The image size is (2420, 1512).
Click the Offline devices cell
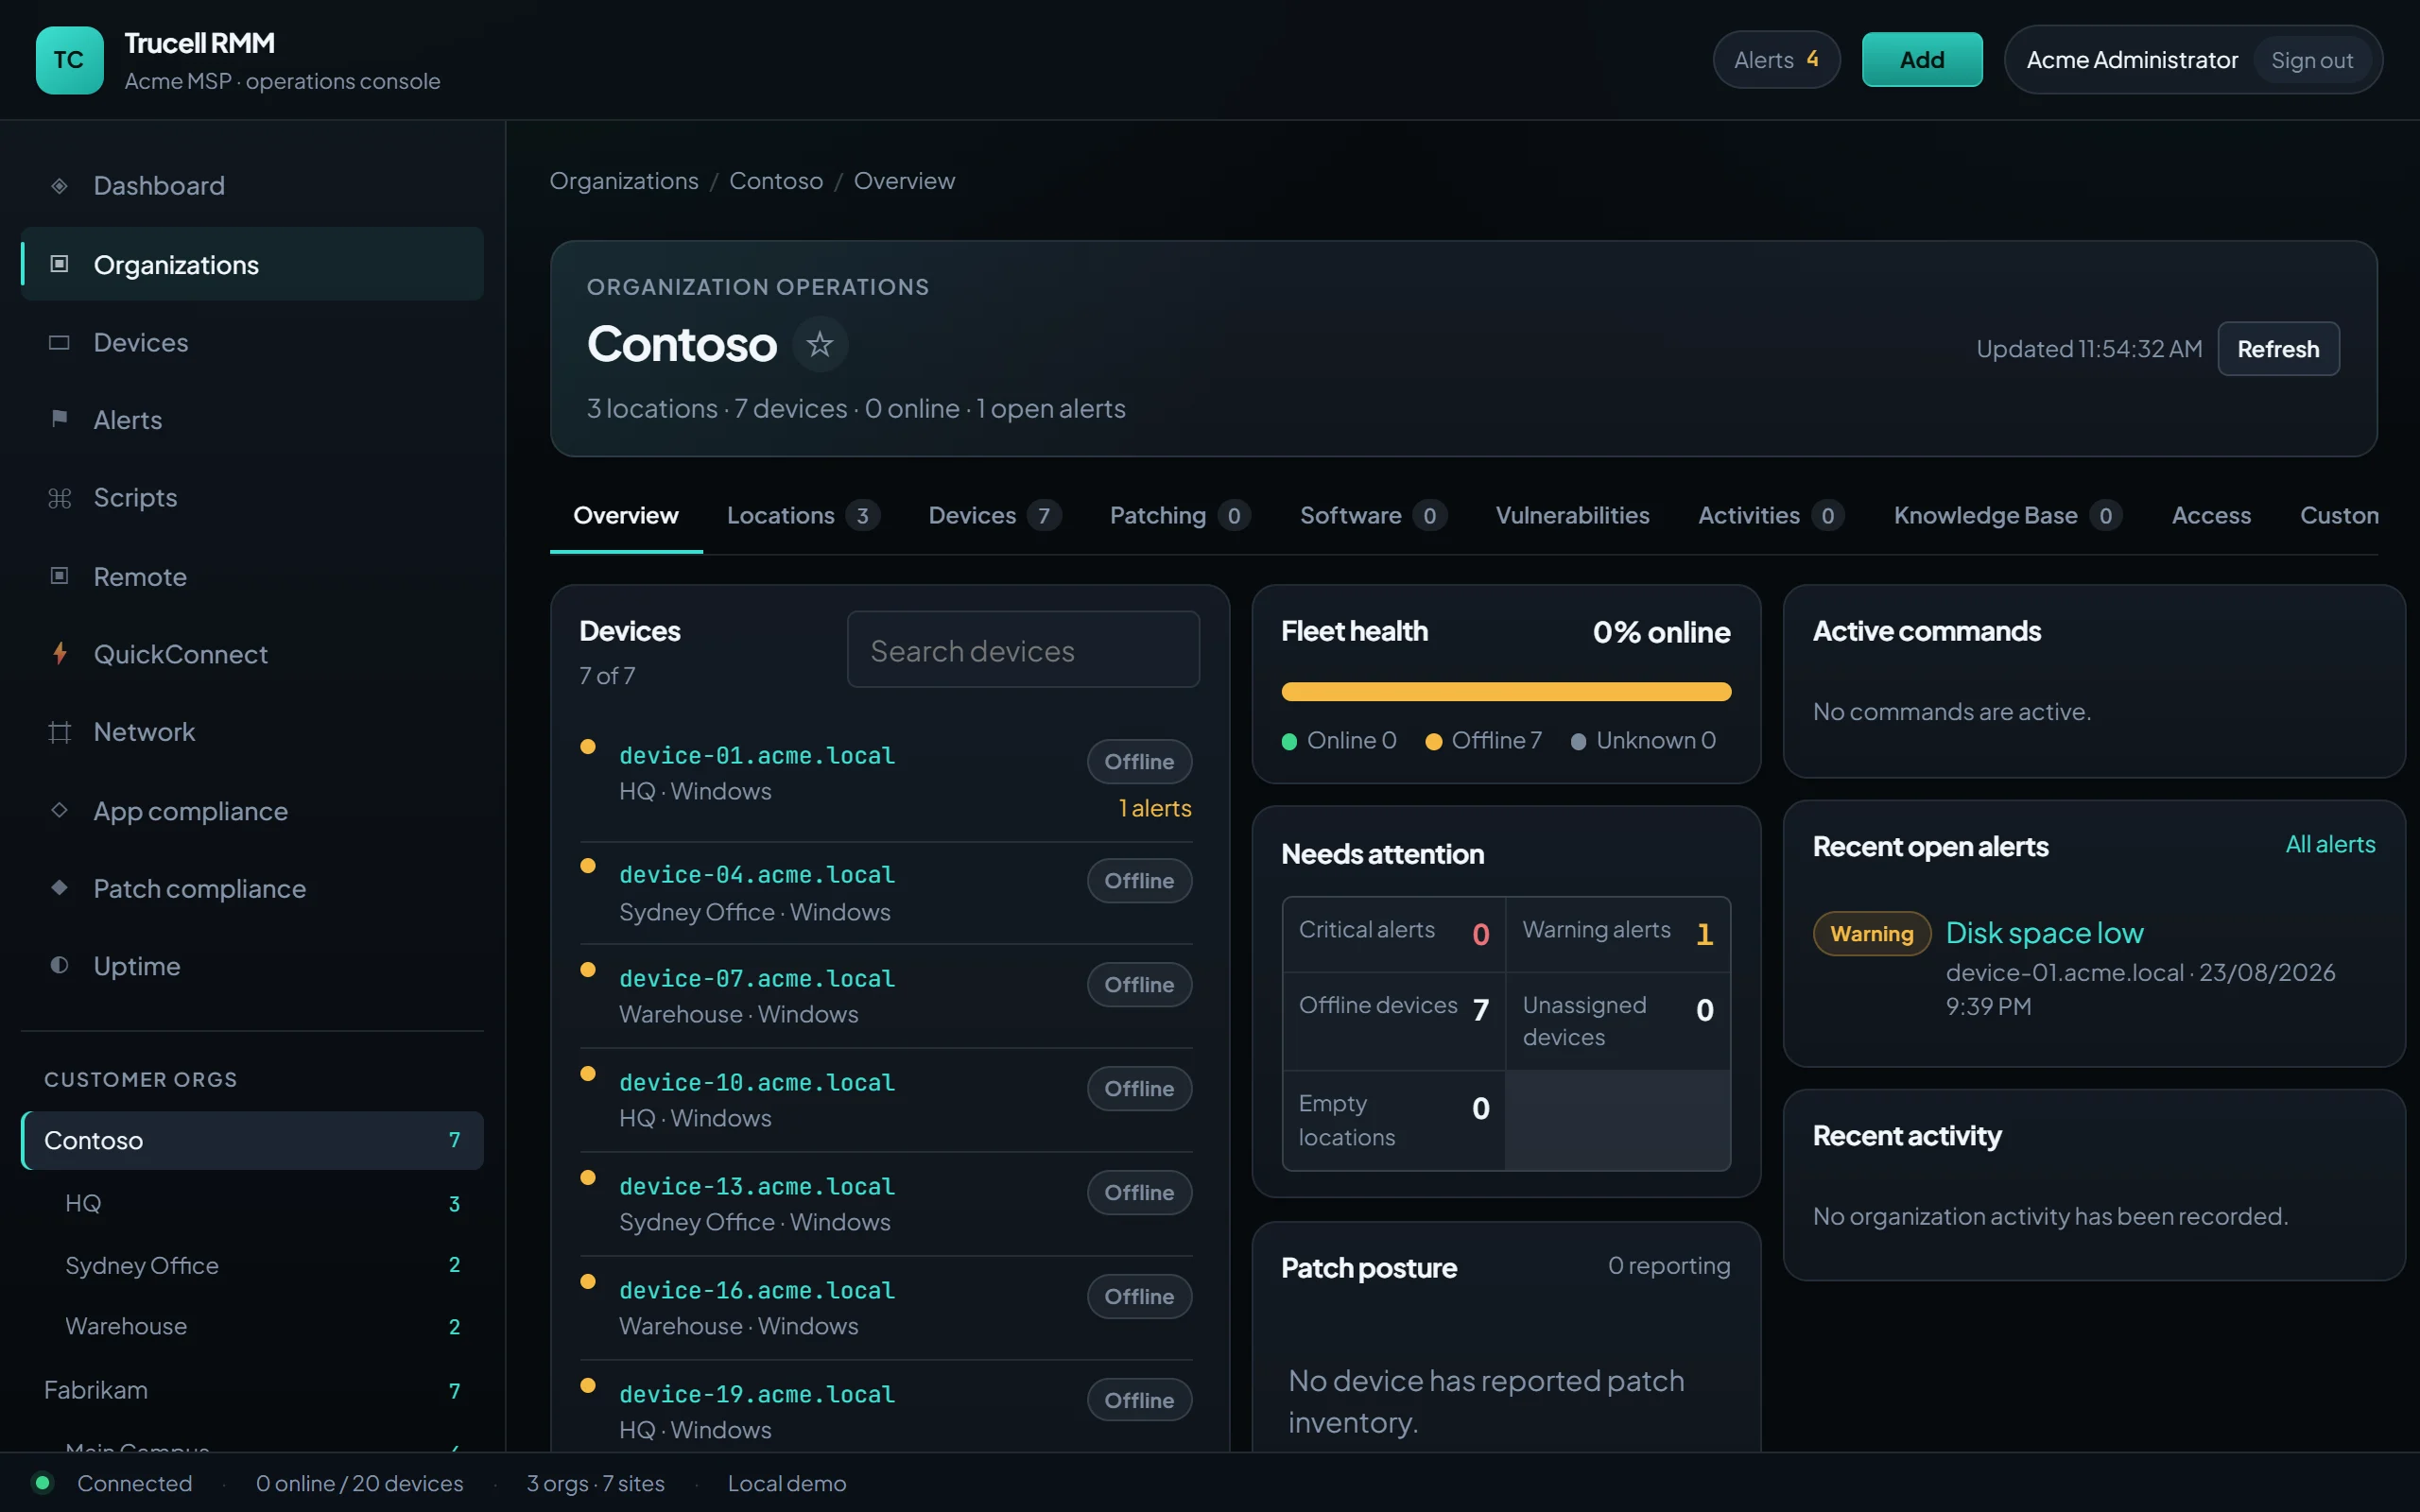tap(1394, 1021)
